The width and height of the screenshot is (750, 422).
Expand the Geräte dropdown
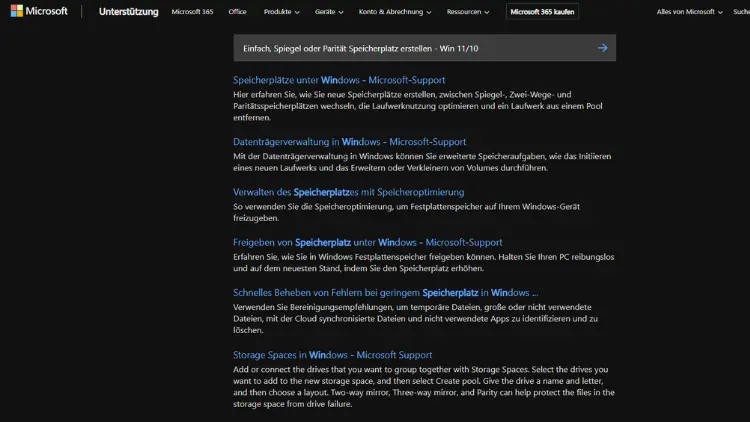pos(329,11)
